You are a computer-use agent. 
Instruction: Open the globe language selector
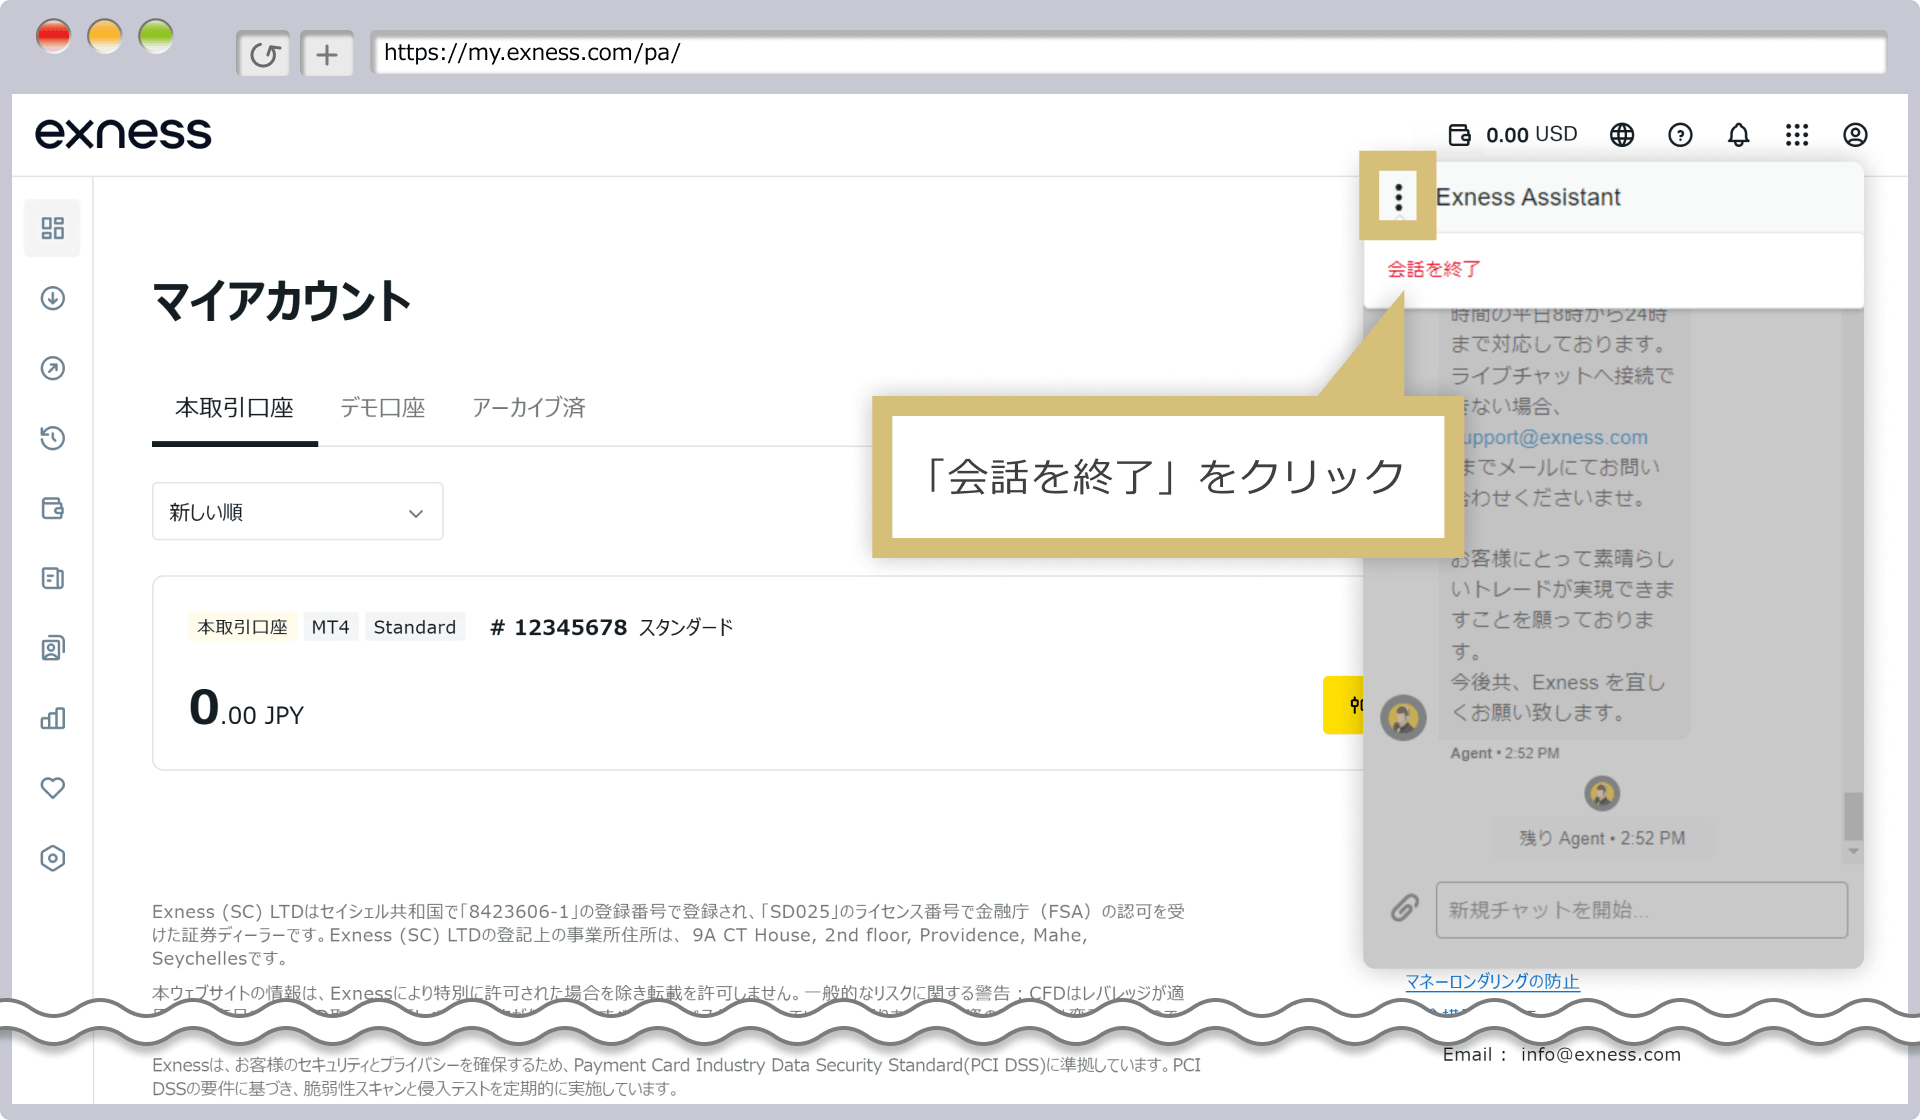click(x=1622, y=135)
